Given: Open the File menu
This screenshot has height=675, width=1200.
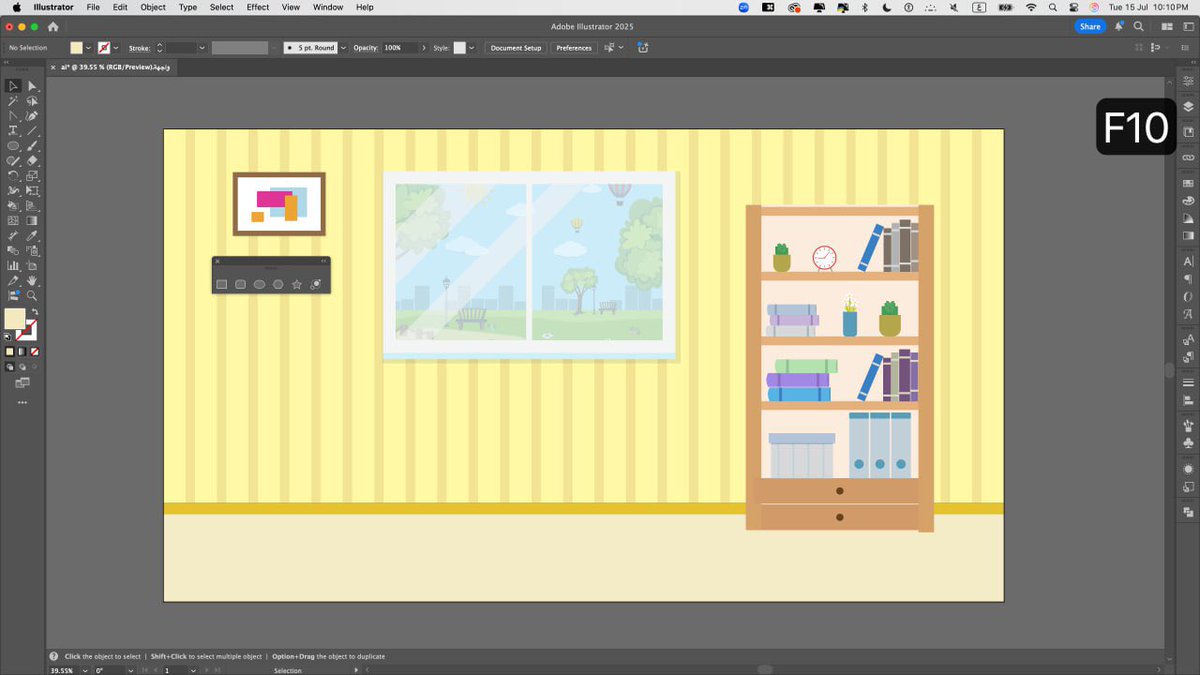Looking at the screenshot, I should click(93, 7).
